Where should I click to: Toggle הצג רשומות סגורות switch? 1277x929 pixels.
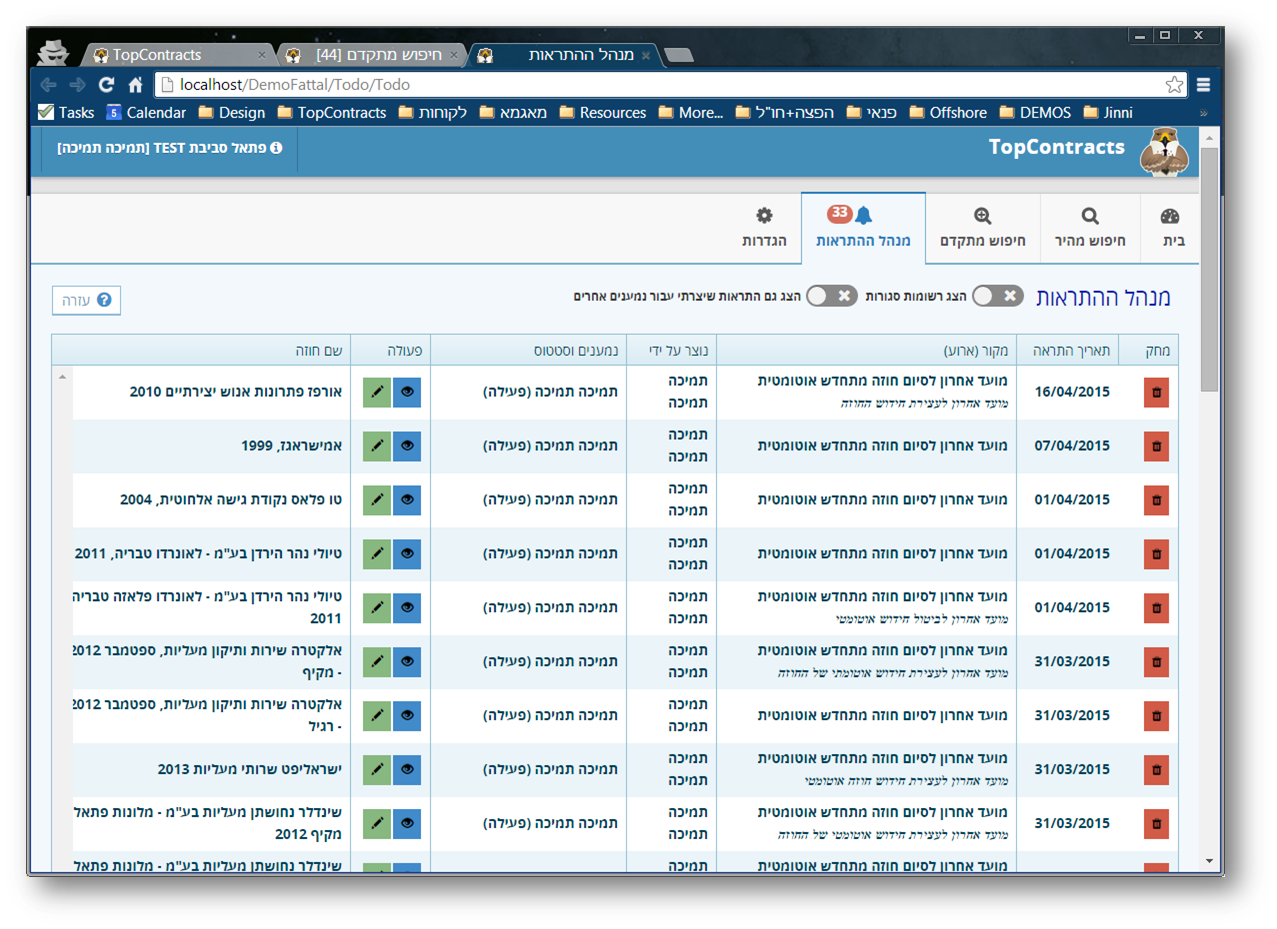pyautogui.click(x=998, y=295)
